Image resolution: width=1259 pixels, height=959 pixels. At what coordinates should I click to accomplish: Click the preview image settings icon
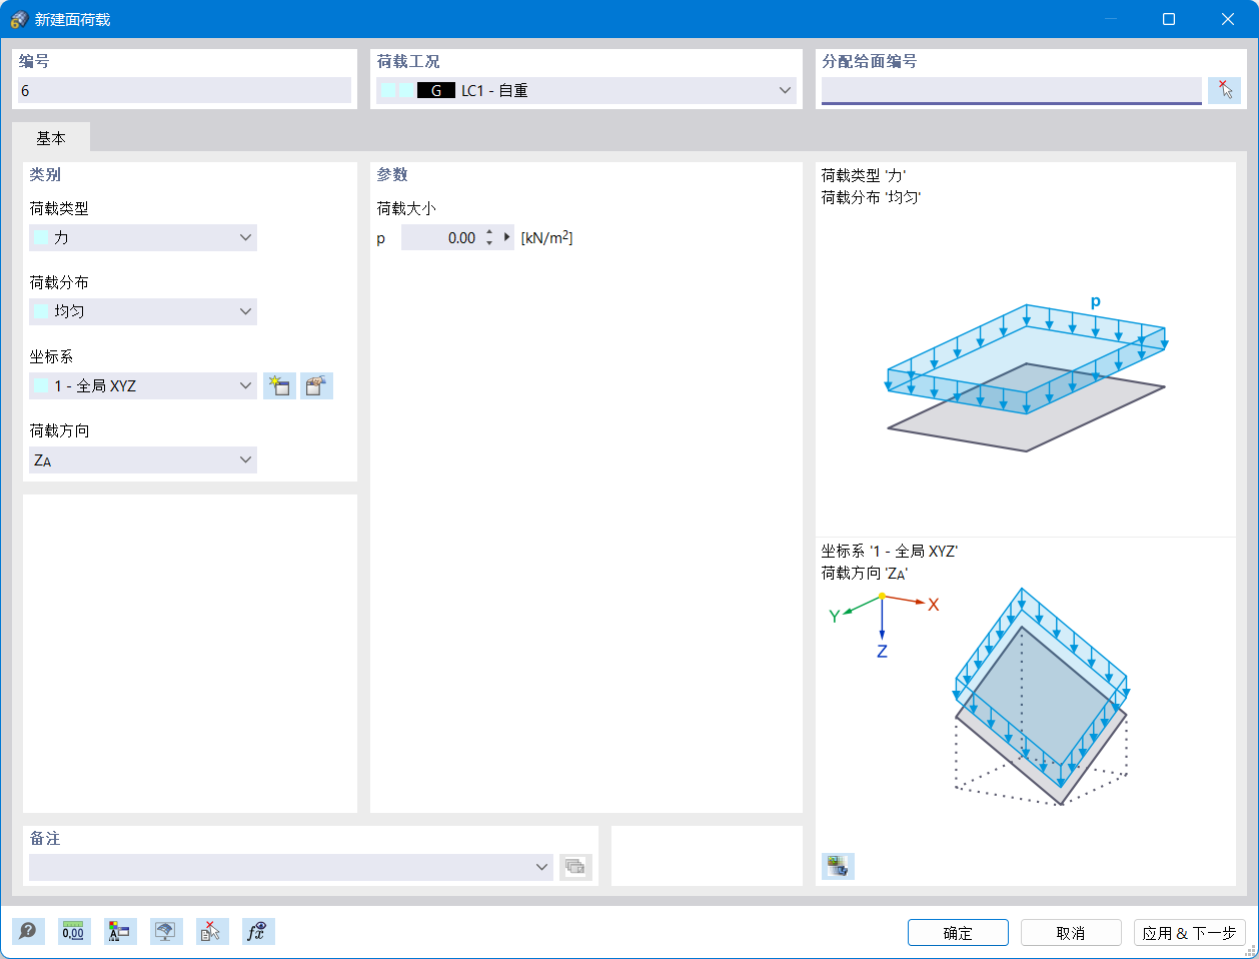[x=838, y=866]
